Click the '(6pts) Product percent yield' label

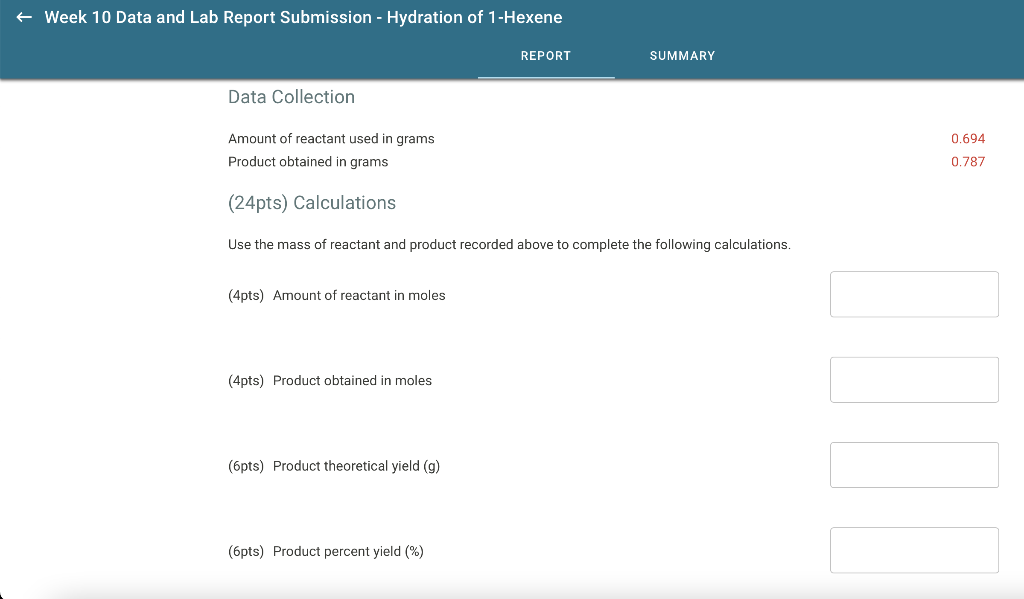coord(324,551)
